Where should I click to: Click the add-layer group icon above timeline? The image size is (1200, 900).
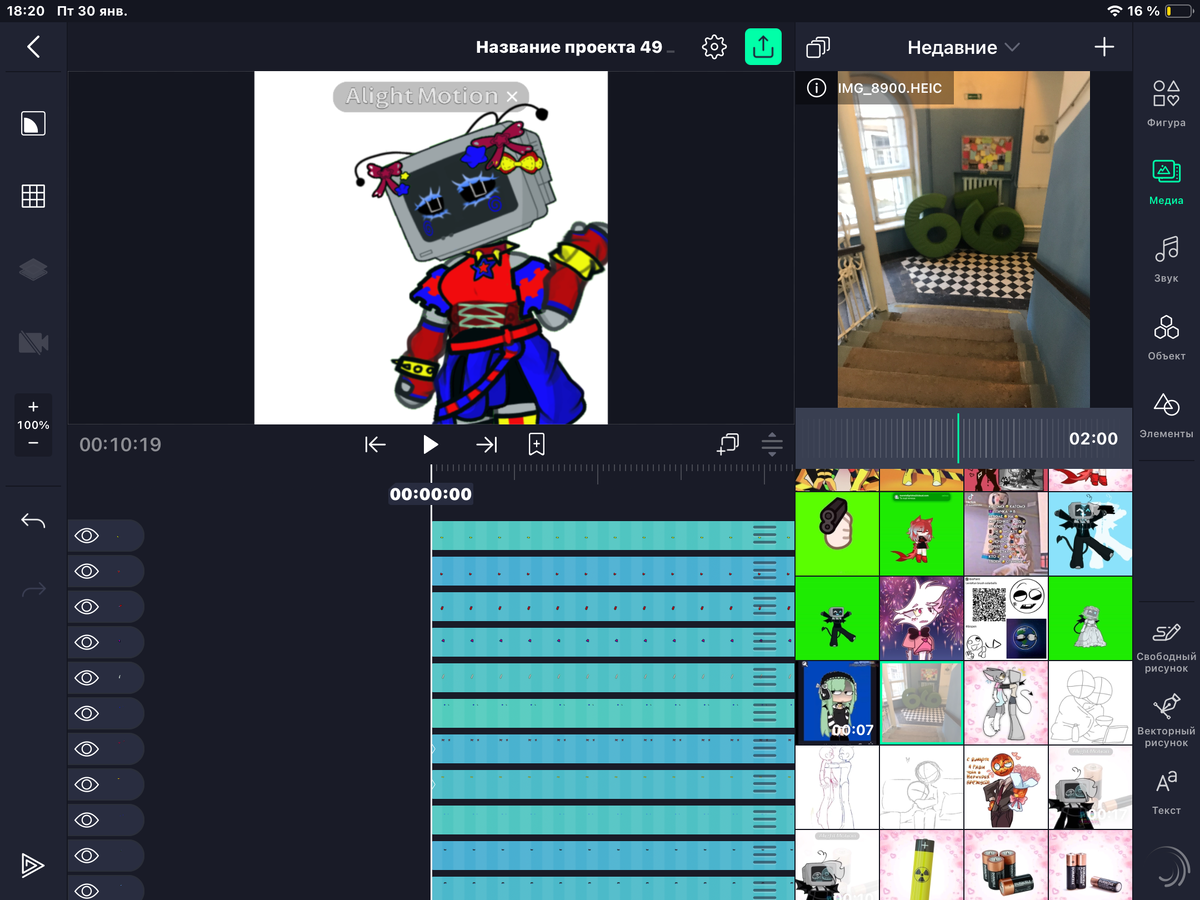coord(727,444)
